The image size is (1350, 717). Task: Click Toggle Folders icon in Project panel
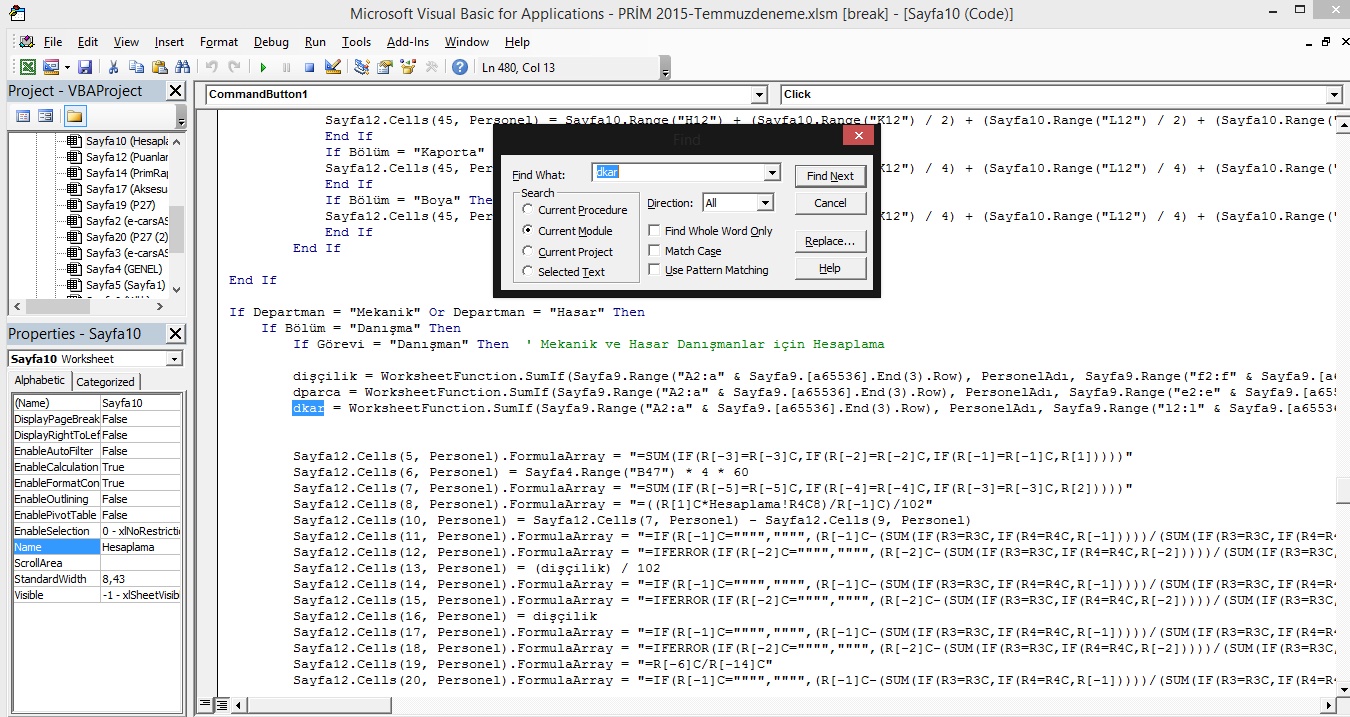point(75,116)
